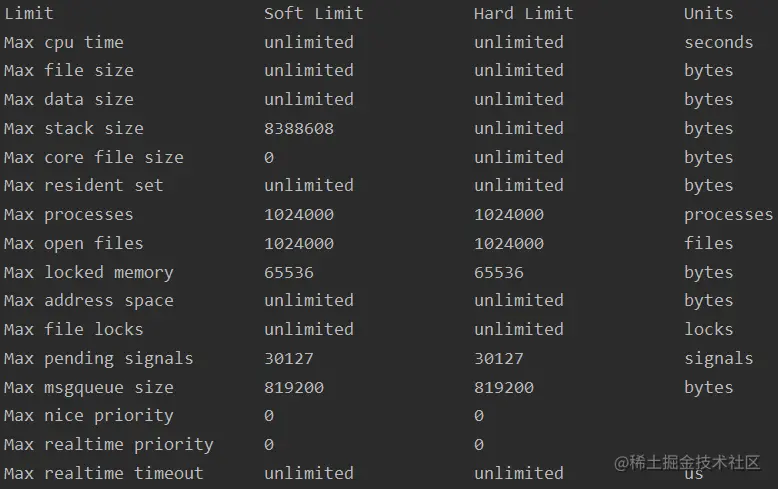This screenshot has width=778, height=489.
Task: Click the "Soft Limit" column header text
Action: [313, 14]
